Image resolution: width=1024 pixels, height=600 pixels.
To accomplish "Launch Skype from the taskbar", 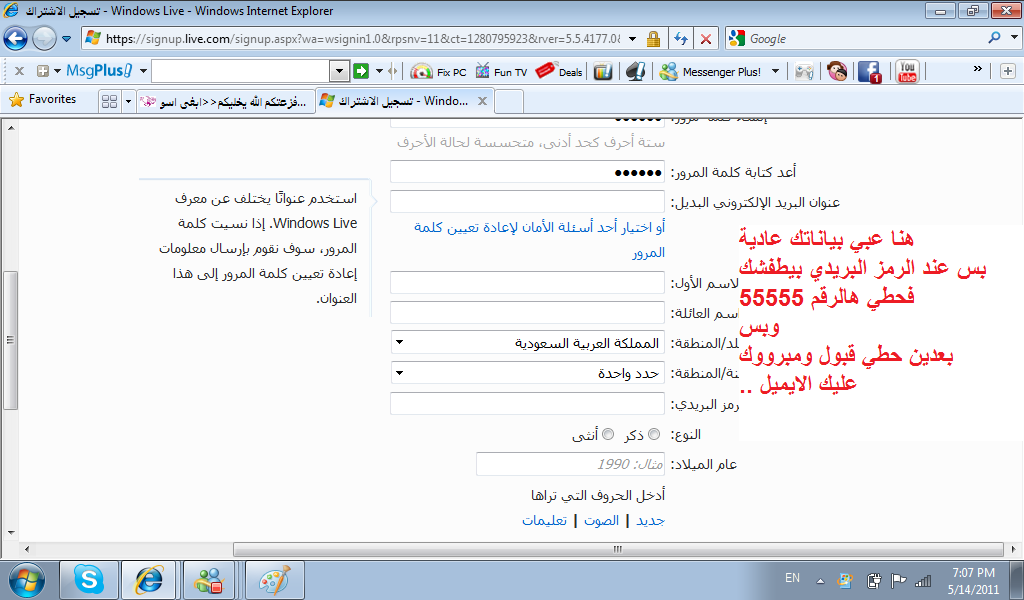I will [x=89, y=579].
